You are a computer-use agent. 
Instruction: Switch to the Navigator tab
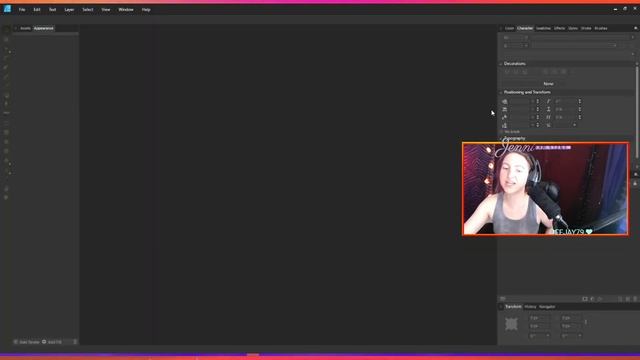(x=547, y=307)
